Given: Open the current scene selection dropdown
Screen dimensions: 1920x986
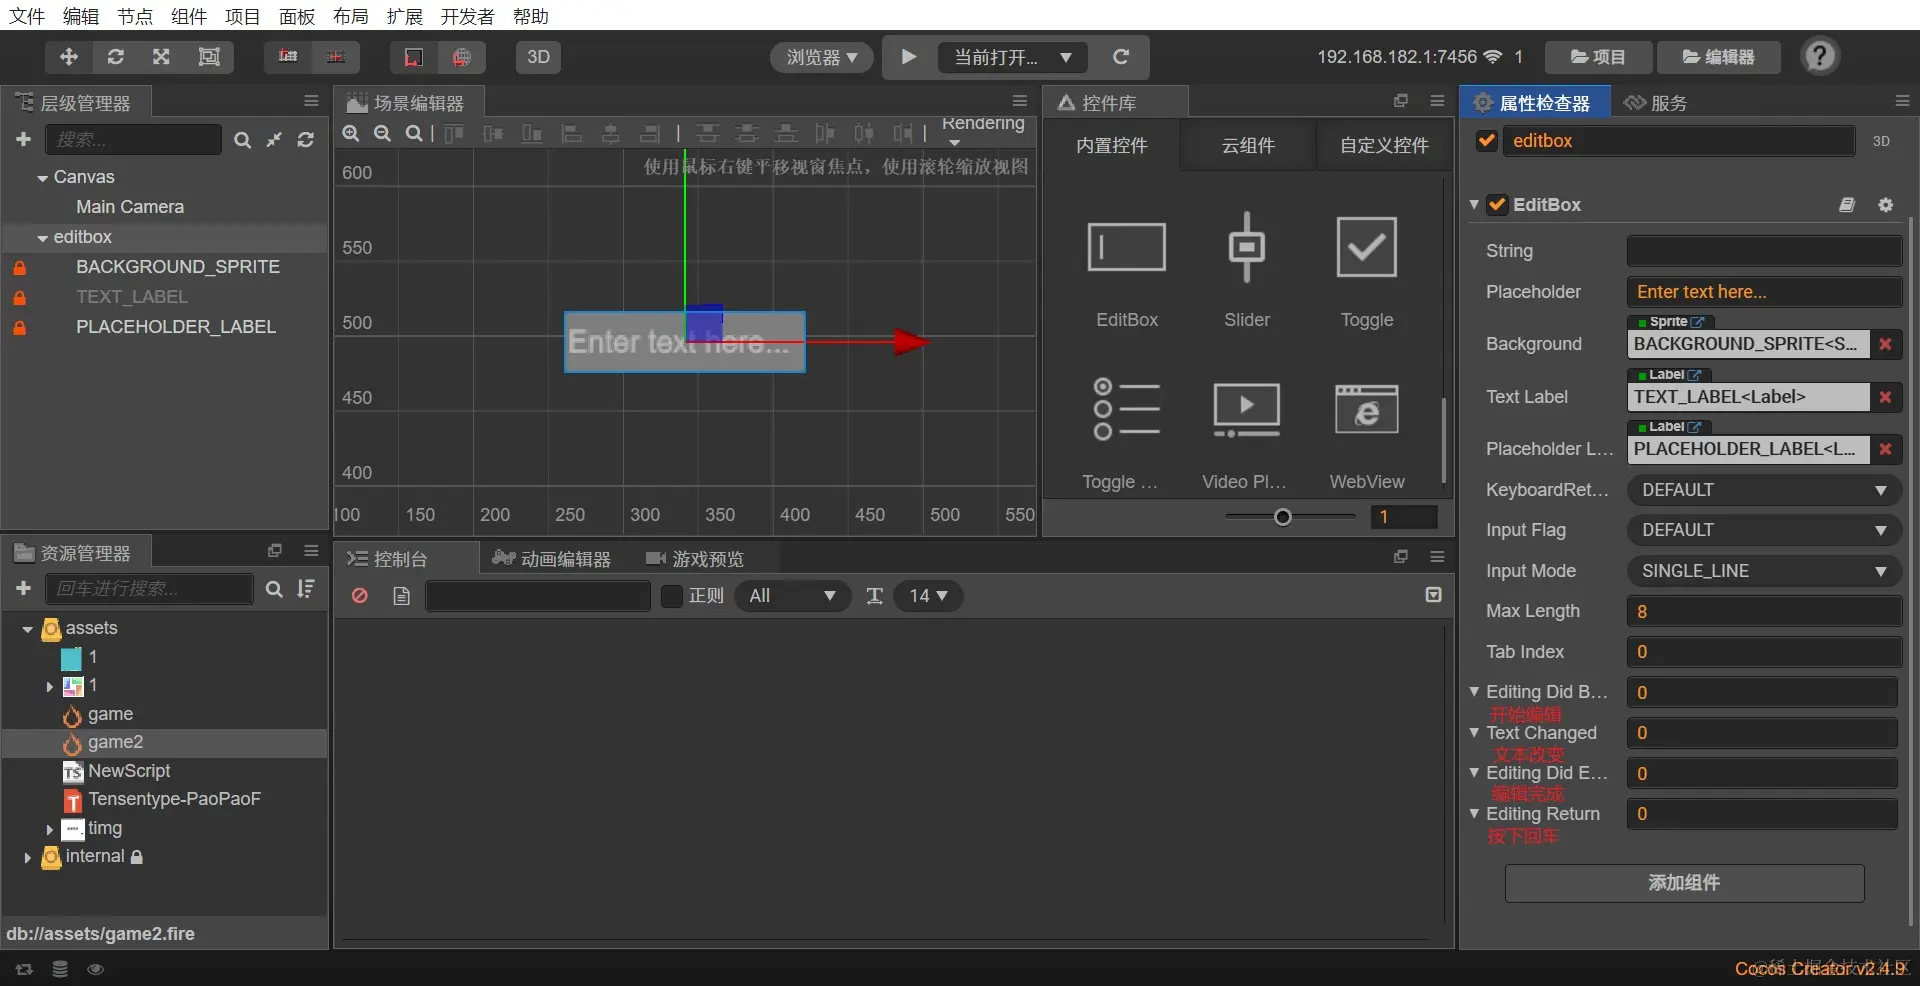Looking at the screenshot, I should tap(1012, 57).
